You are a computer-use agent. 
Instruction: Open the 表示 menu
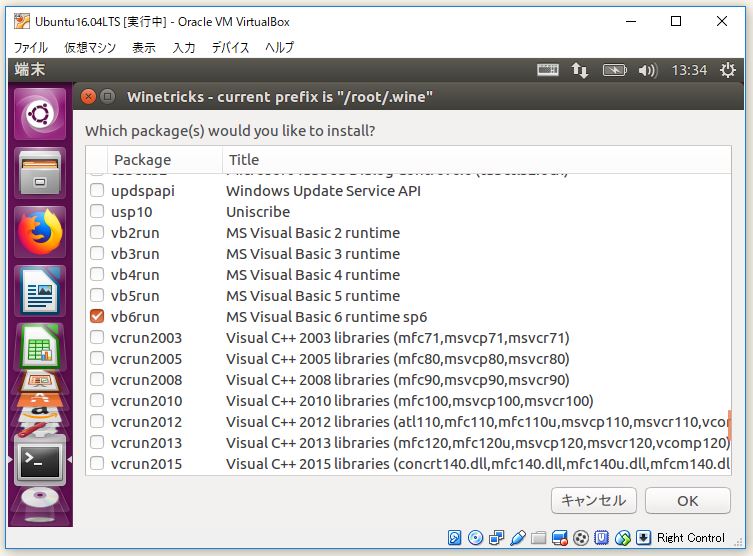(144, 48)
